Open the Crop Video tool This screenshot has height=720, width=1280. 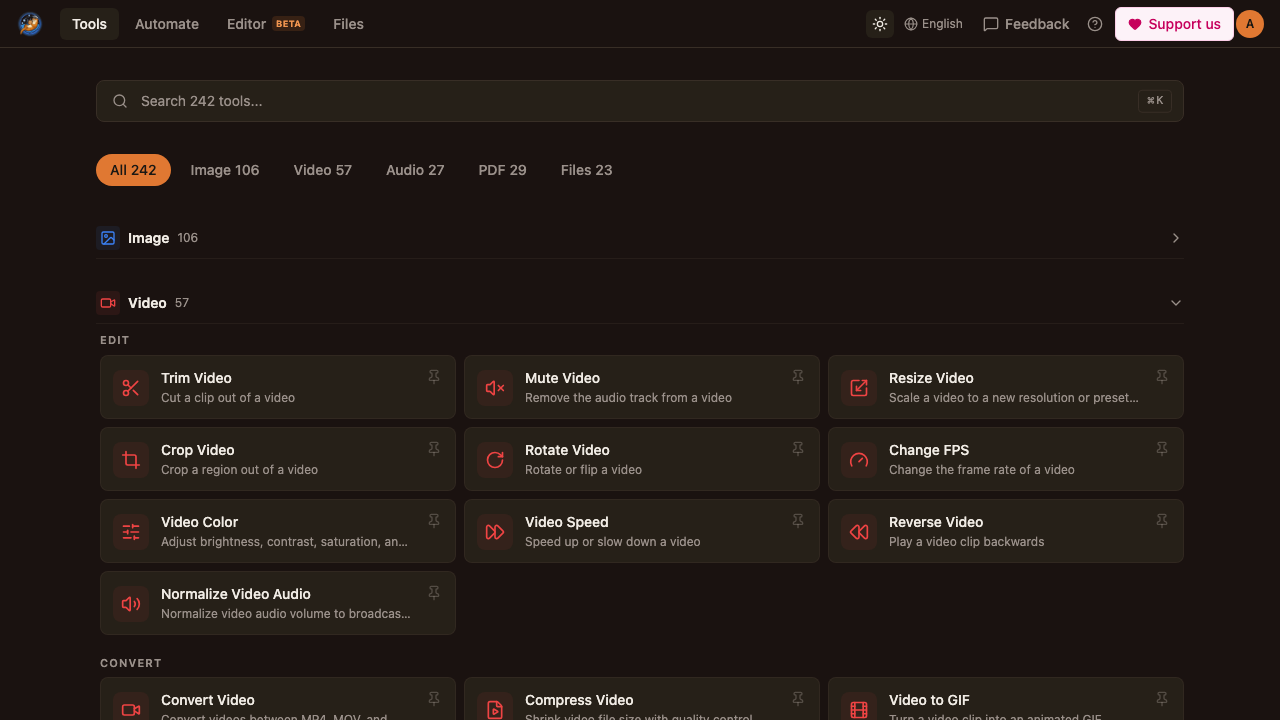[x=278, y=459]
